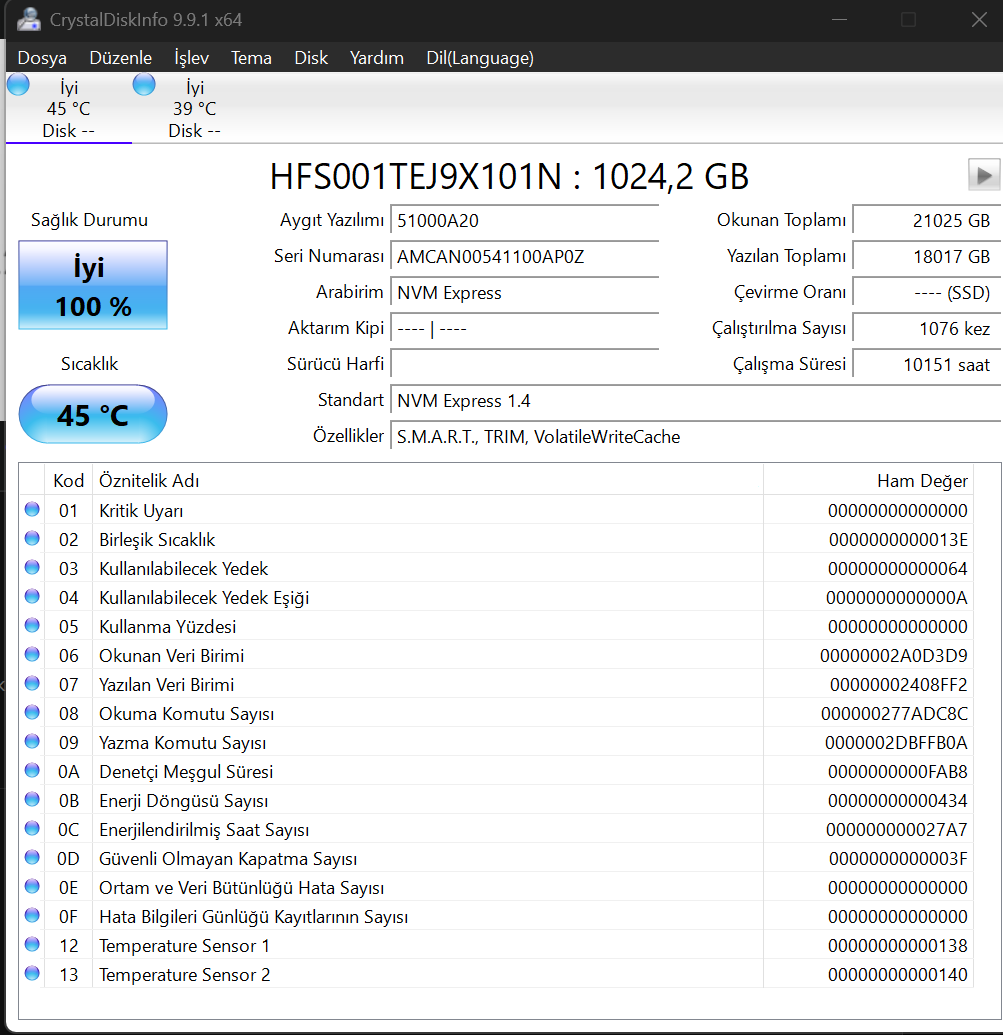
Task: Select the first disk's blue status orb
Action: point(18,84)
